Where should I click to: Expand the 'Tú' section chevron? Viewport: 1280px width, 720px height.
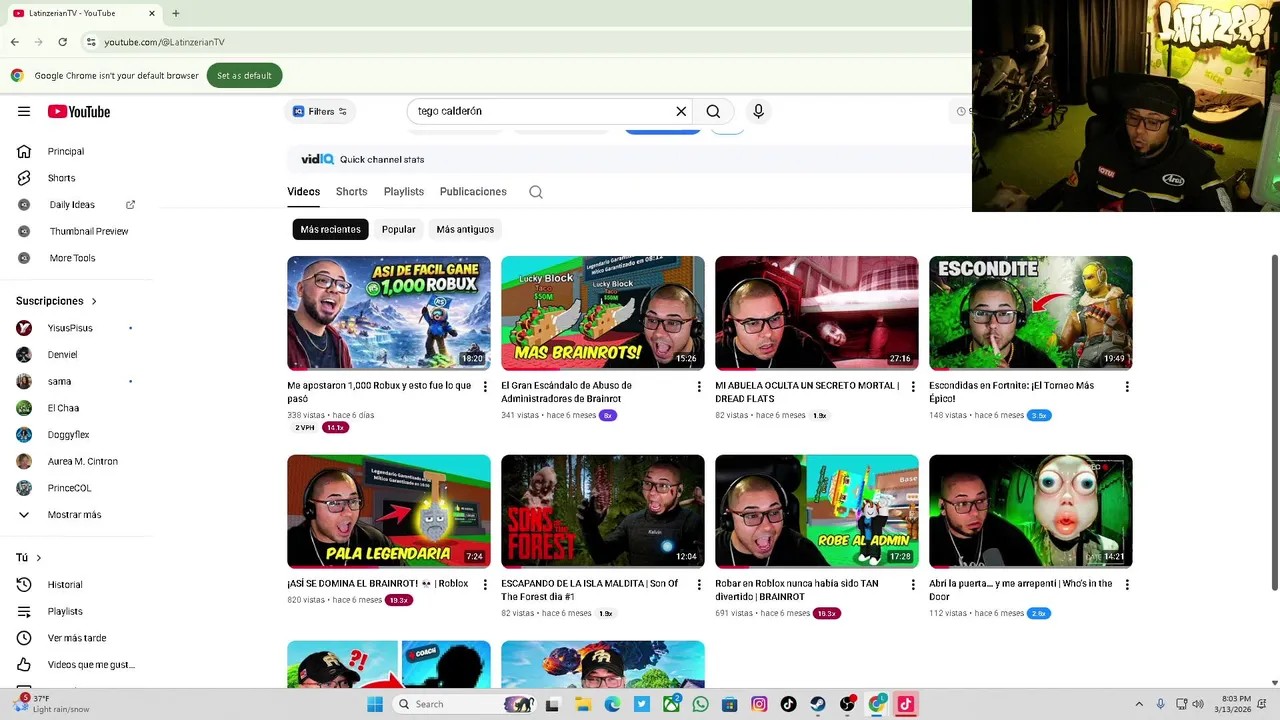coord(39,558)
